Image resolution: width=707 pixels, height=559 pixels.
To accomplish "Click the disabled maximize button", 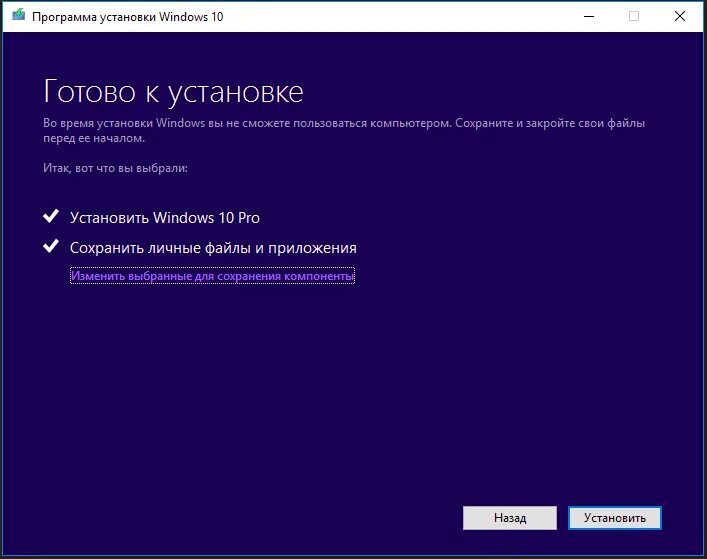I will coord(634,17).
